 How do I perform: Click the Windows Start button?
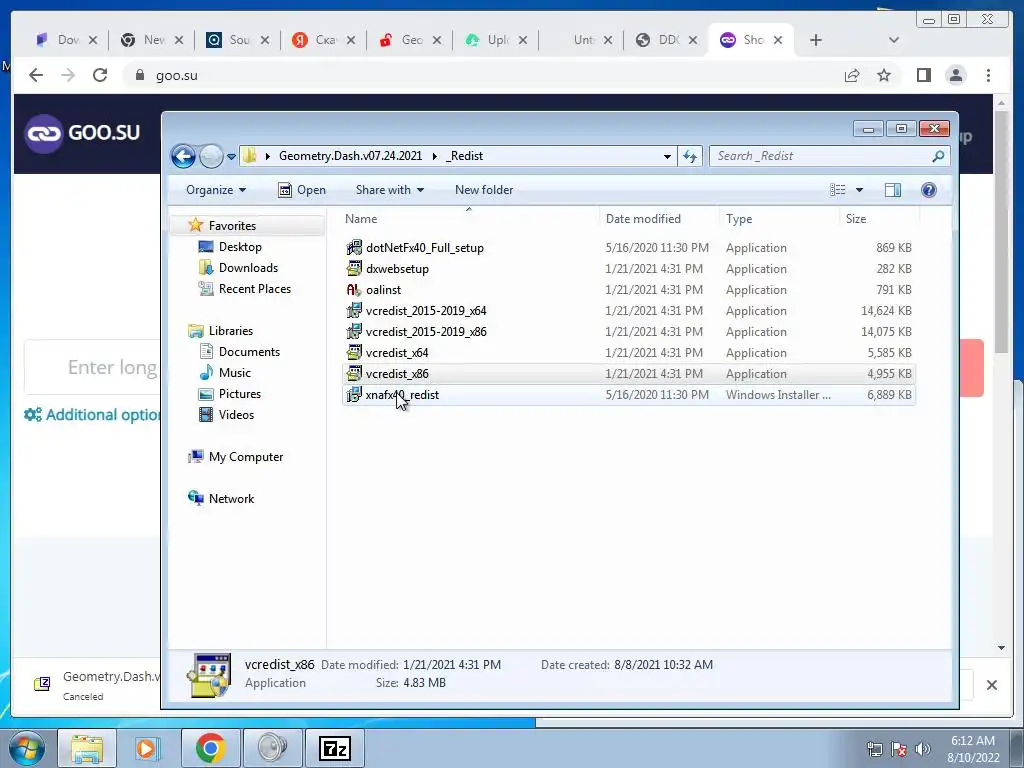[x=27, y=748]
